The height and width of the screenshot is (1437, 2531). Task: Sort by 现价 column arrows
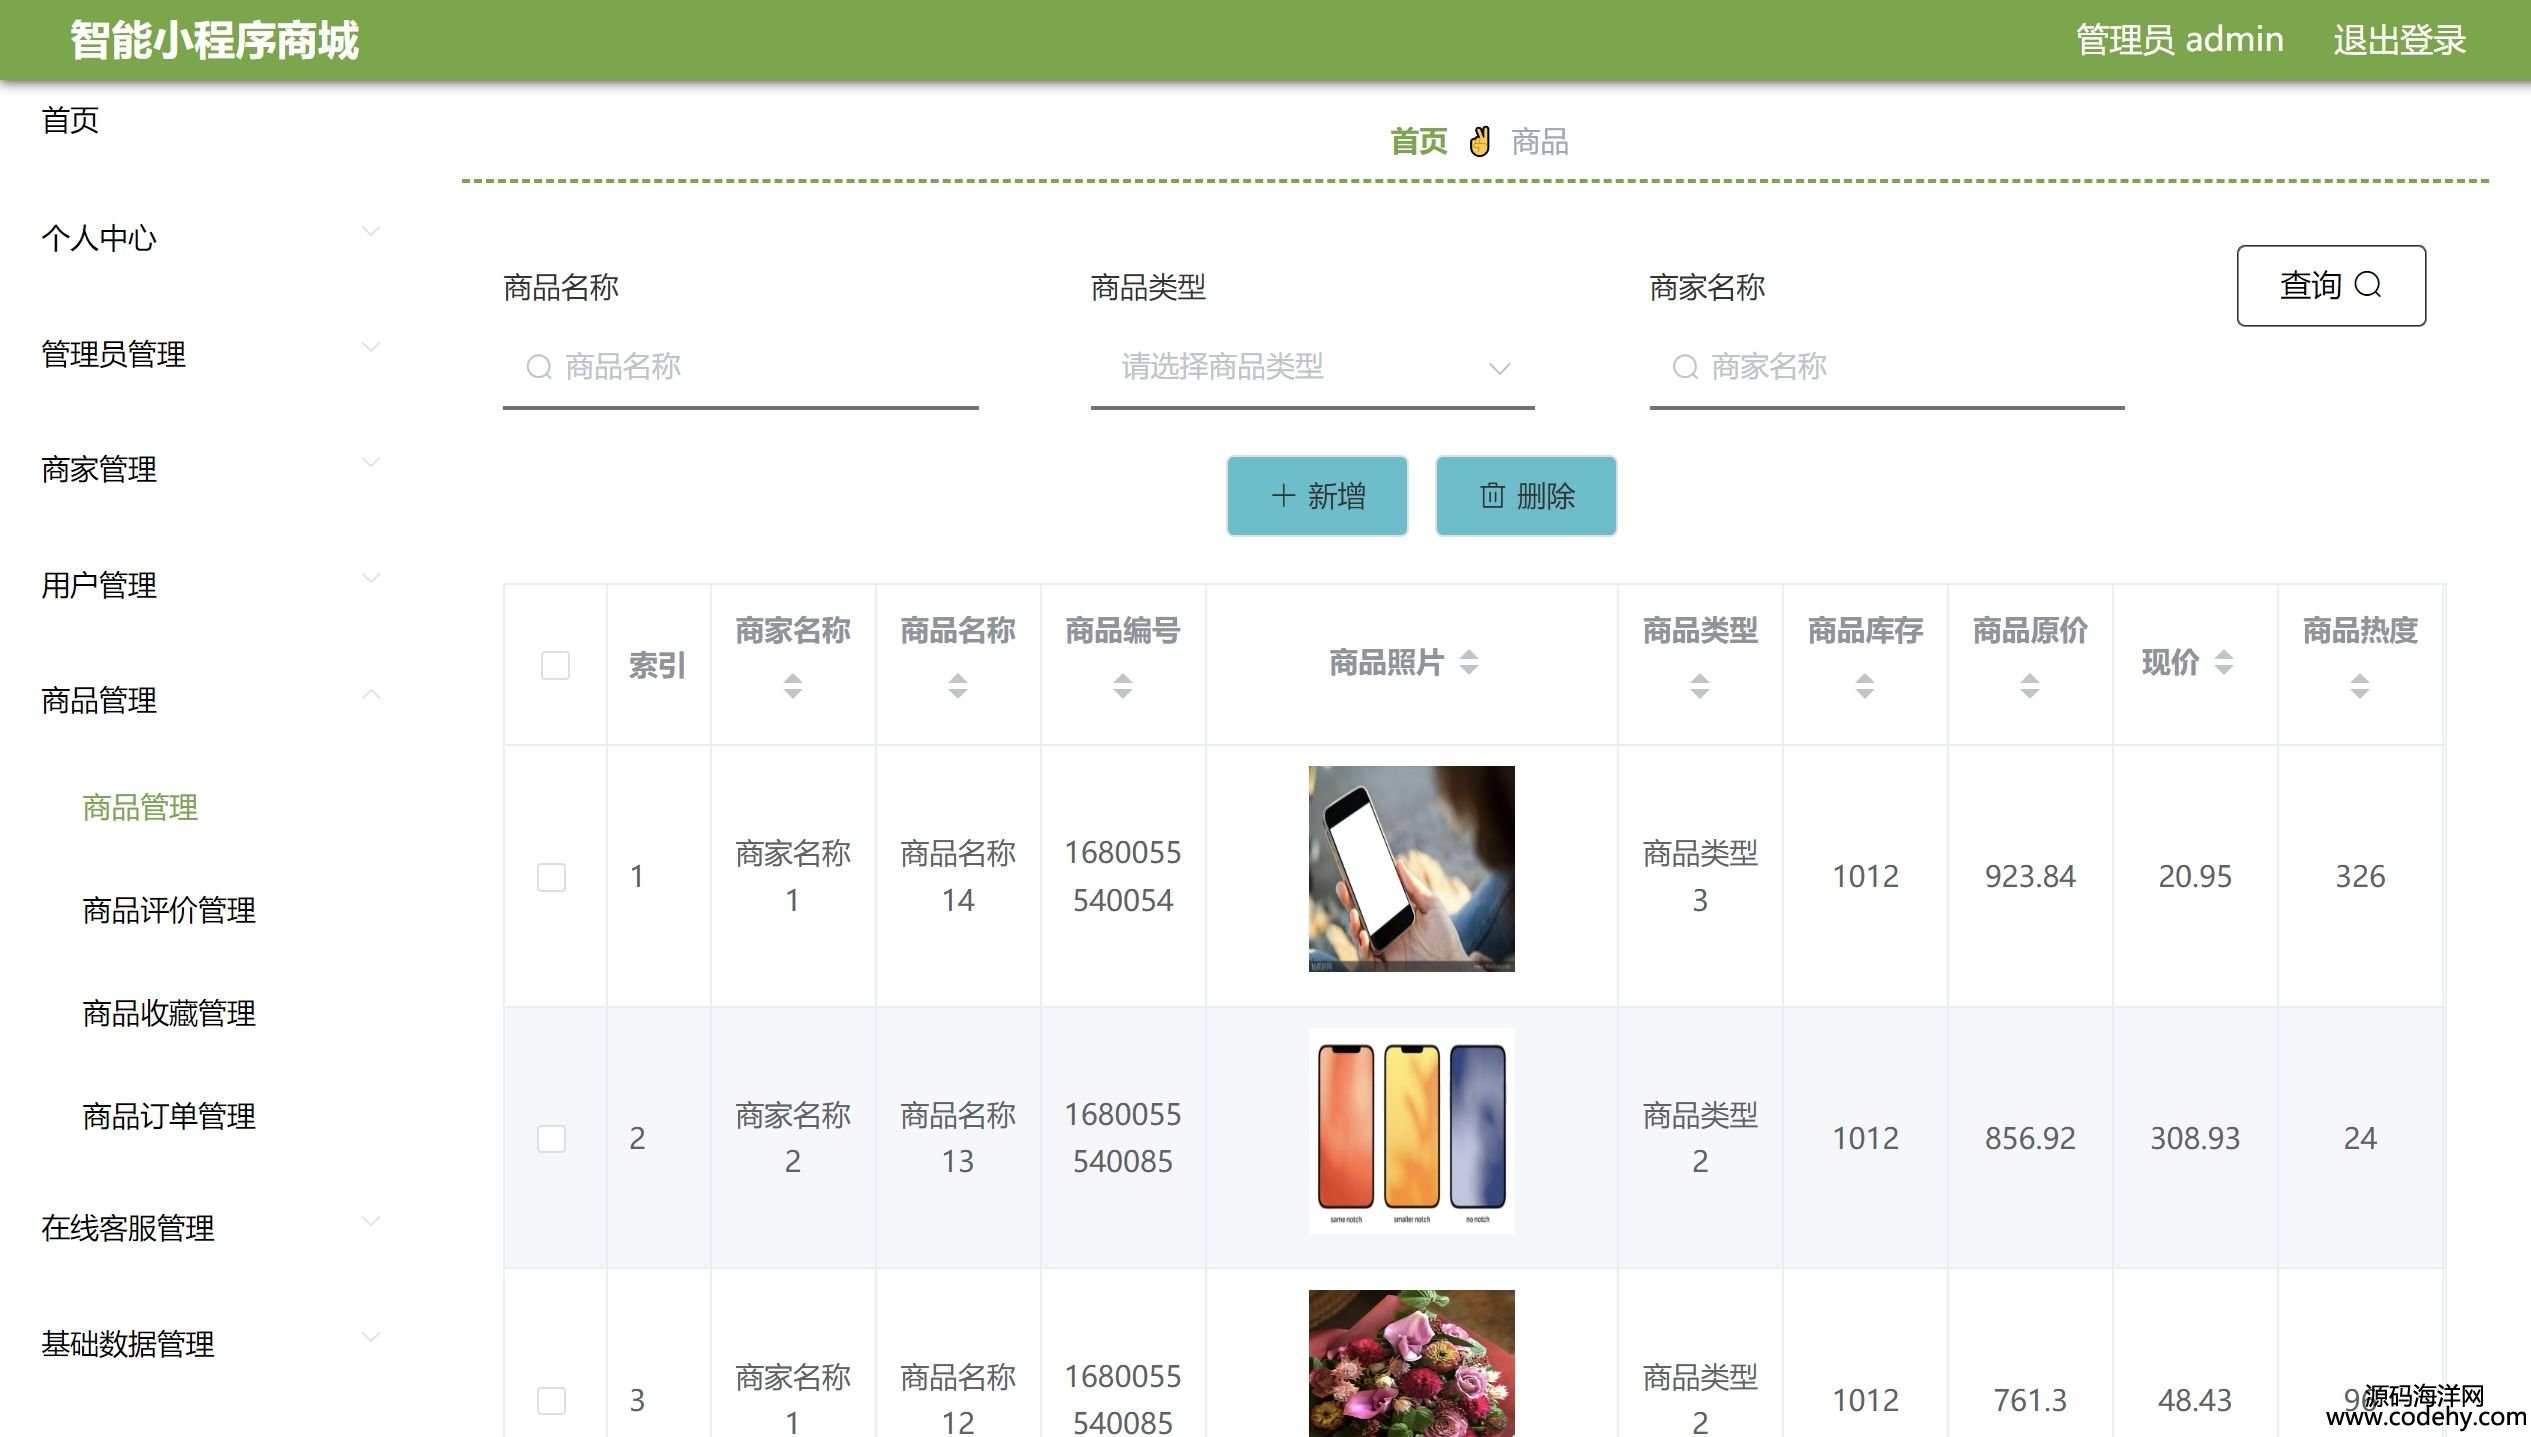click(x=2223, y=662)
